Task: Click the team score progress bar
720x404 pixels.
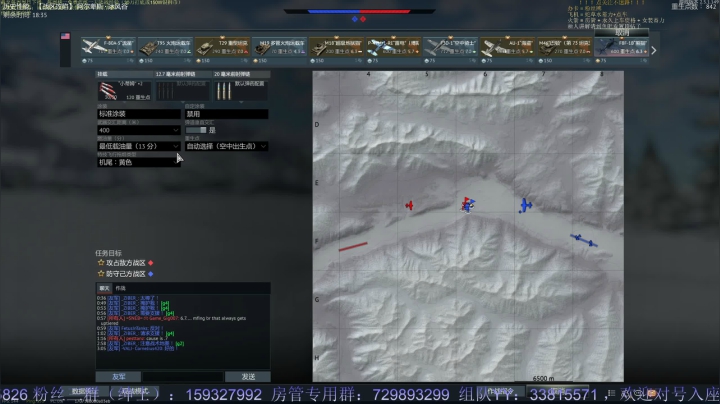Action: (x=360, y=11)
